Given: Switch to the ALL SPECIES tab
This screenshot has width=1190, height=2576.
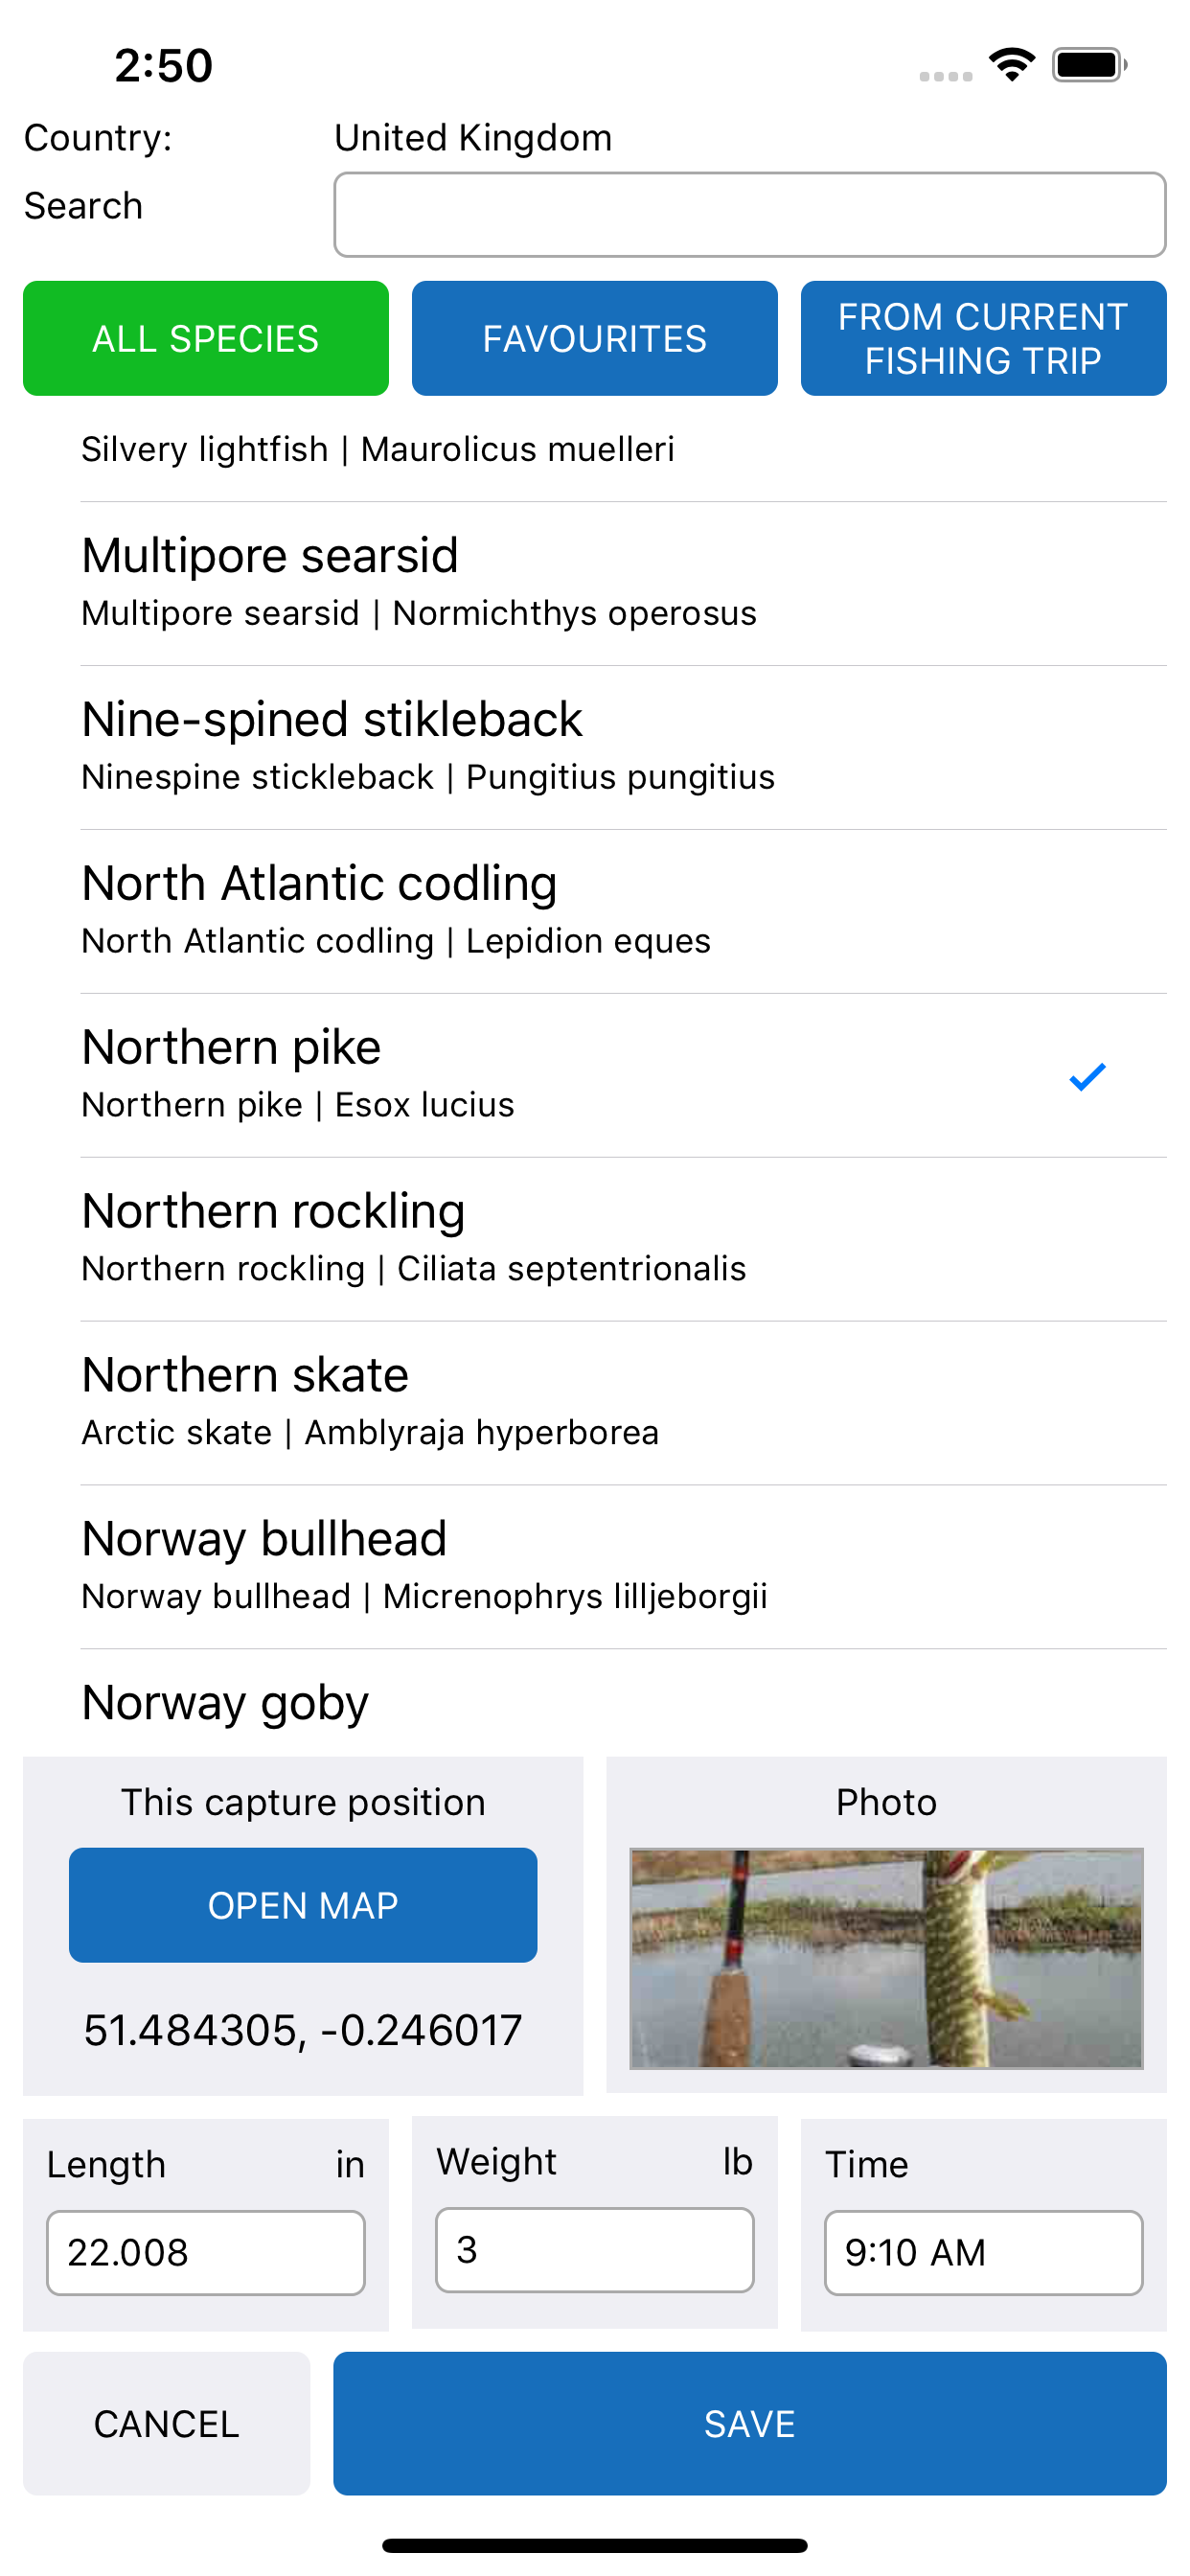Looking at the screenshot, I should [x=206, y=338].
